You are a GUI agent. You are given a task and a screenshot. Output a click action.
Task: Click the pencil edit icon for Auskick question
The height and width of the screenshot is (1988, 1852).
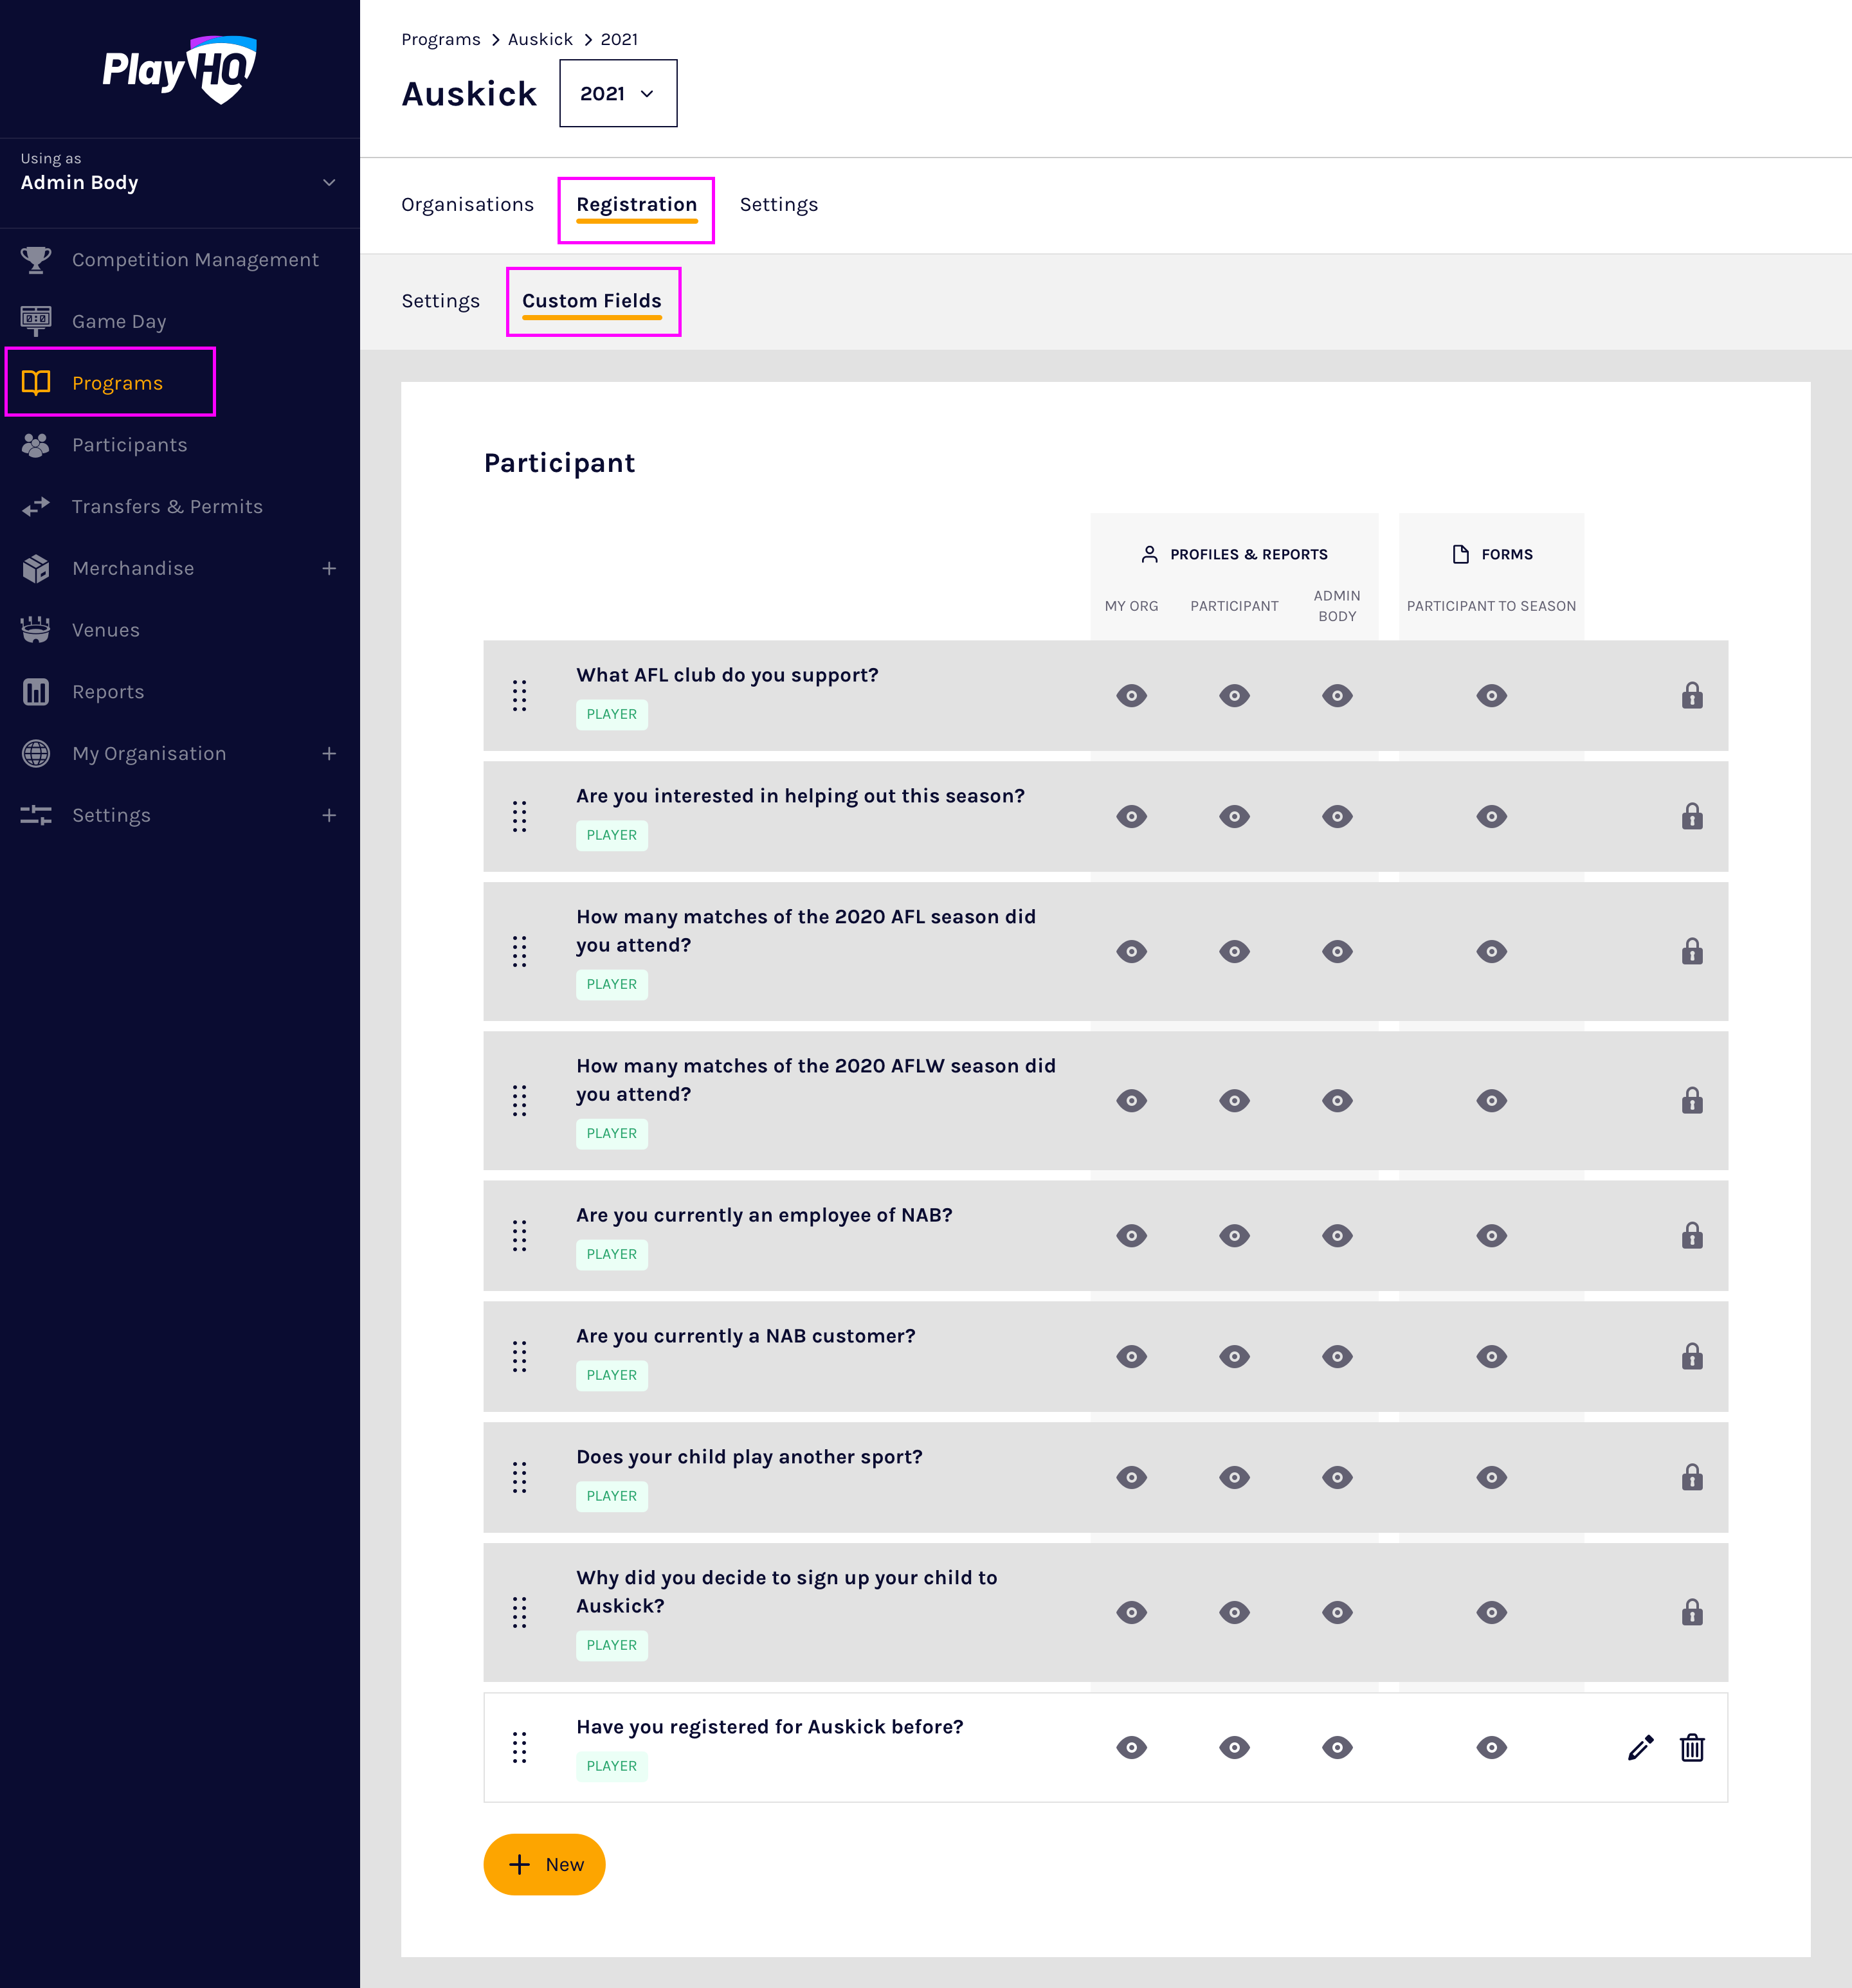[x=1640, y=1747]
